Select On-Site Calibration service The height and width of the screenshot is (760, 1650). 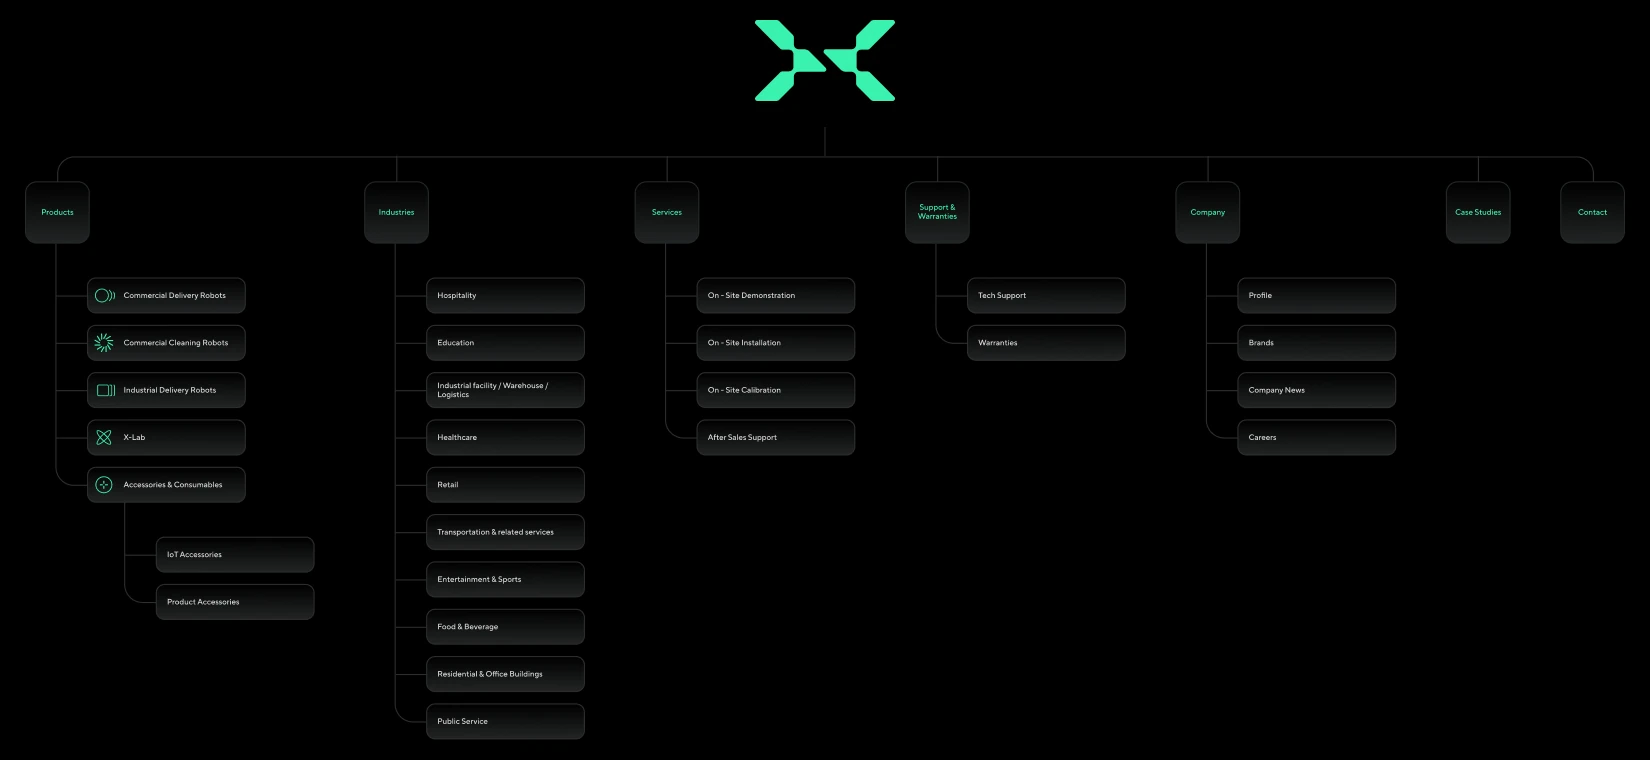[776, 390]
